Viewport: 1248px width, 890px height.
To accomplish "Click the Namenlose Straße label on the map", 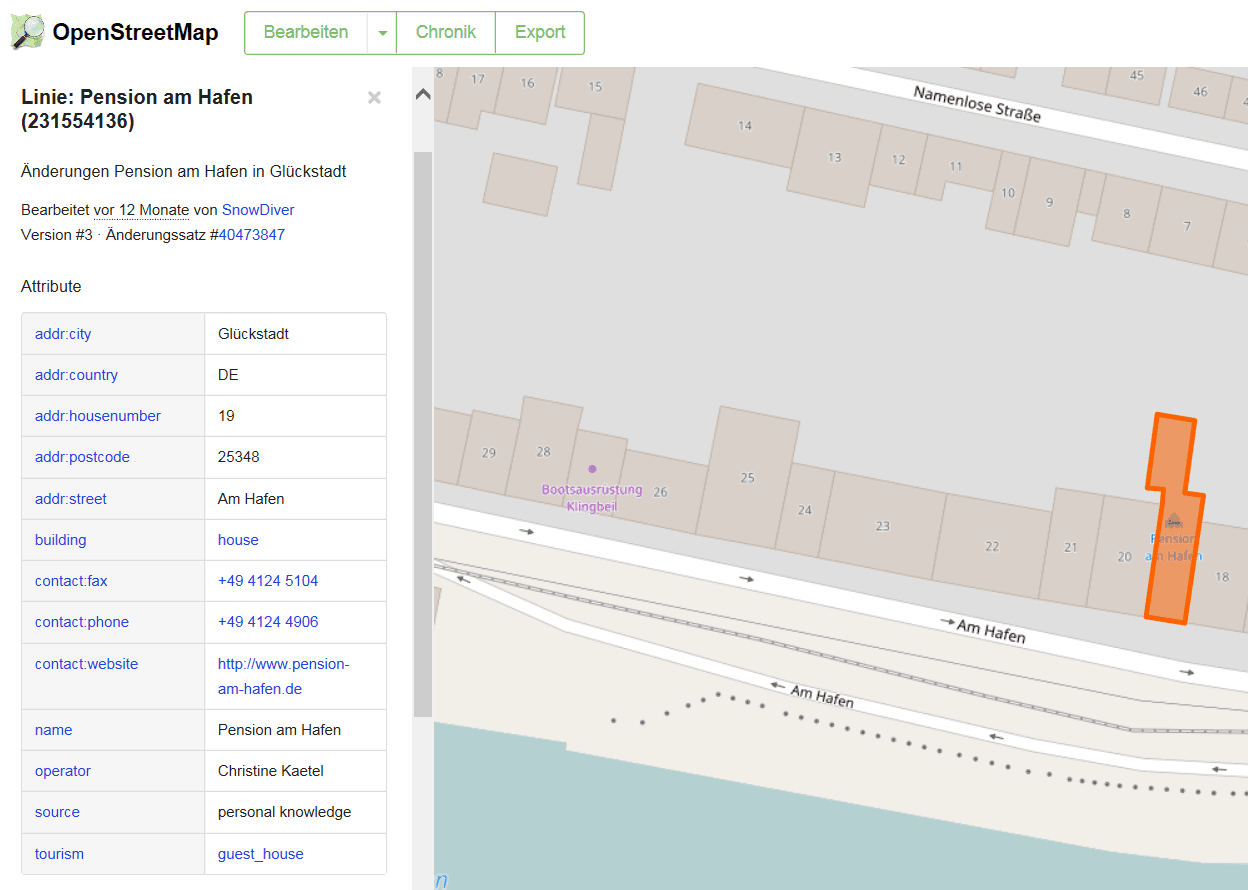I will pos(977,104).
